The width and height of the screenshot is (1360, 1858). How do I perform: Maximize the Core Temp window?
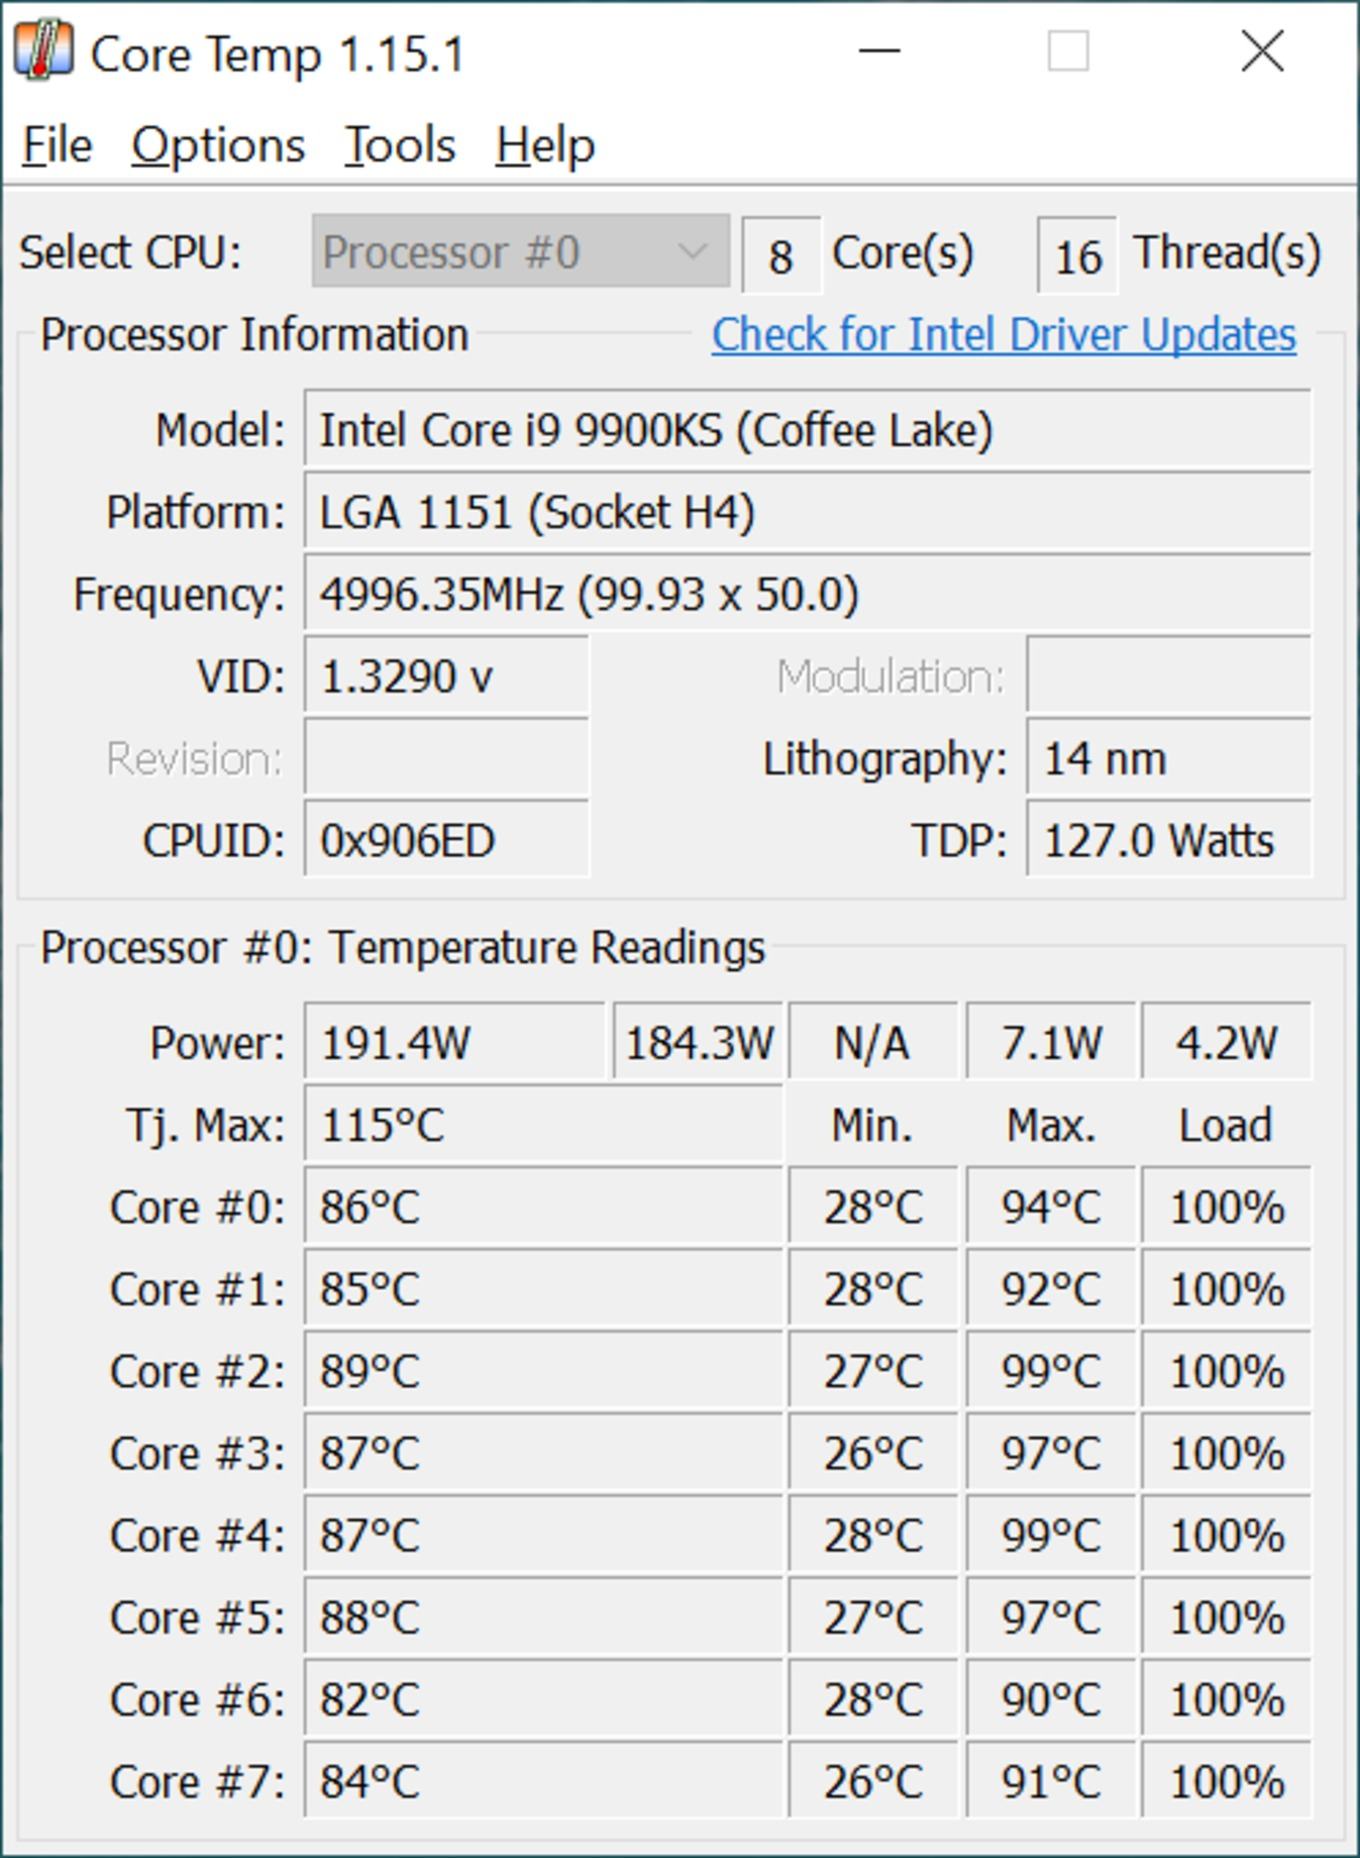click(x=1068, y=51)
